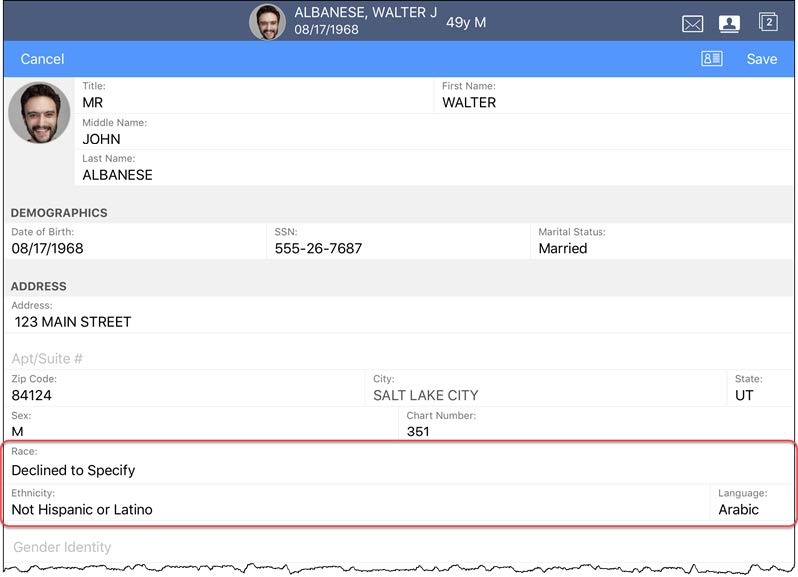Tap the ID card scan icon beside Save
This screenshot has width=798, height=577.
(x=711, y=59)
